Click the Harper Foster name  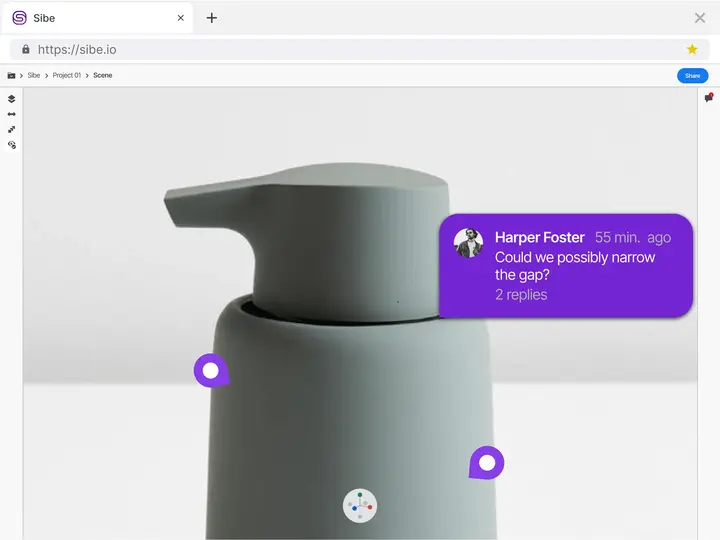click(x=540, y=237)
